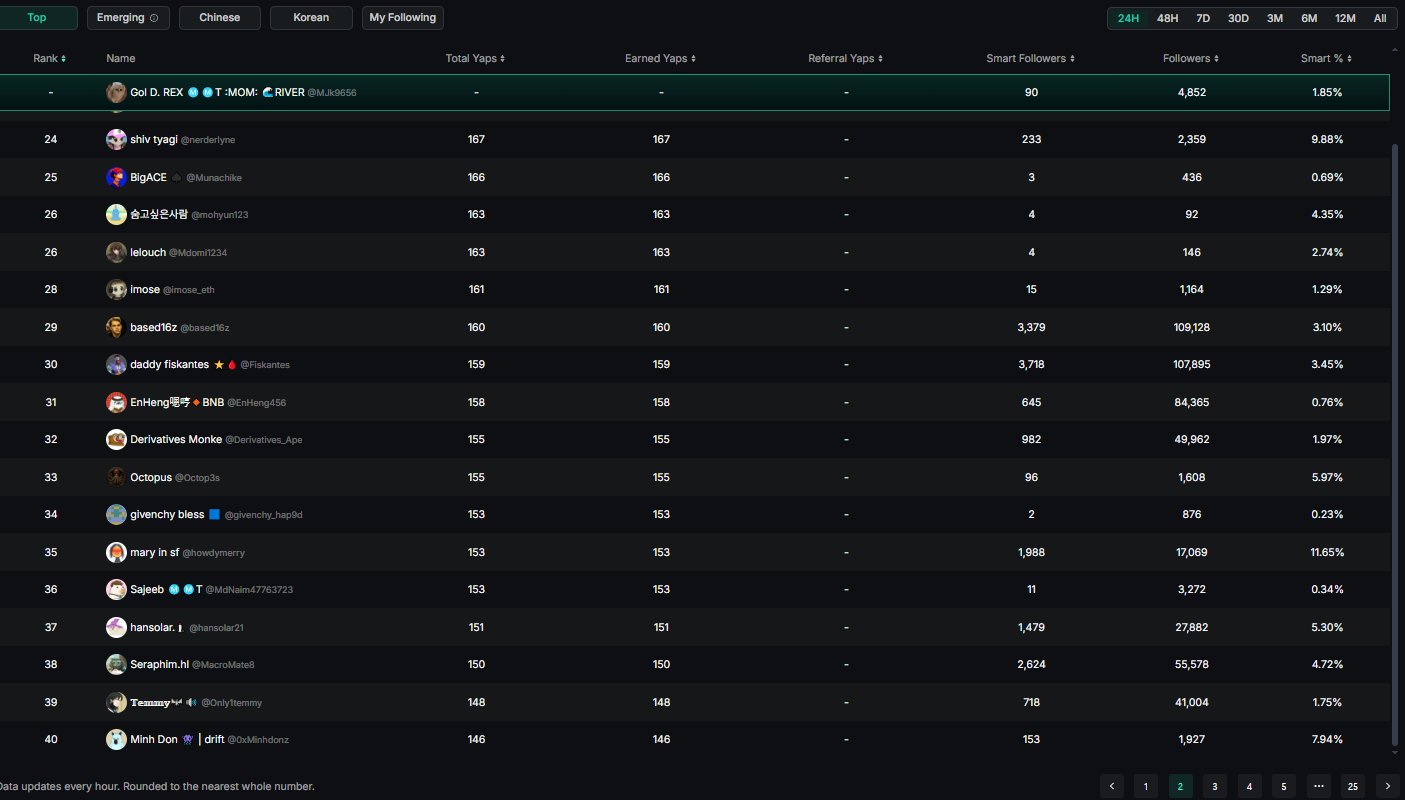Open the @howdymerry handle

point(213,553)
